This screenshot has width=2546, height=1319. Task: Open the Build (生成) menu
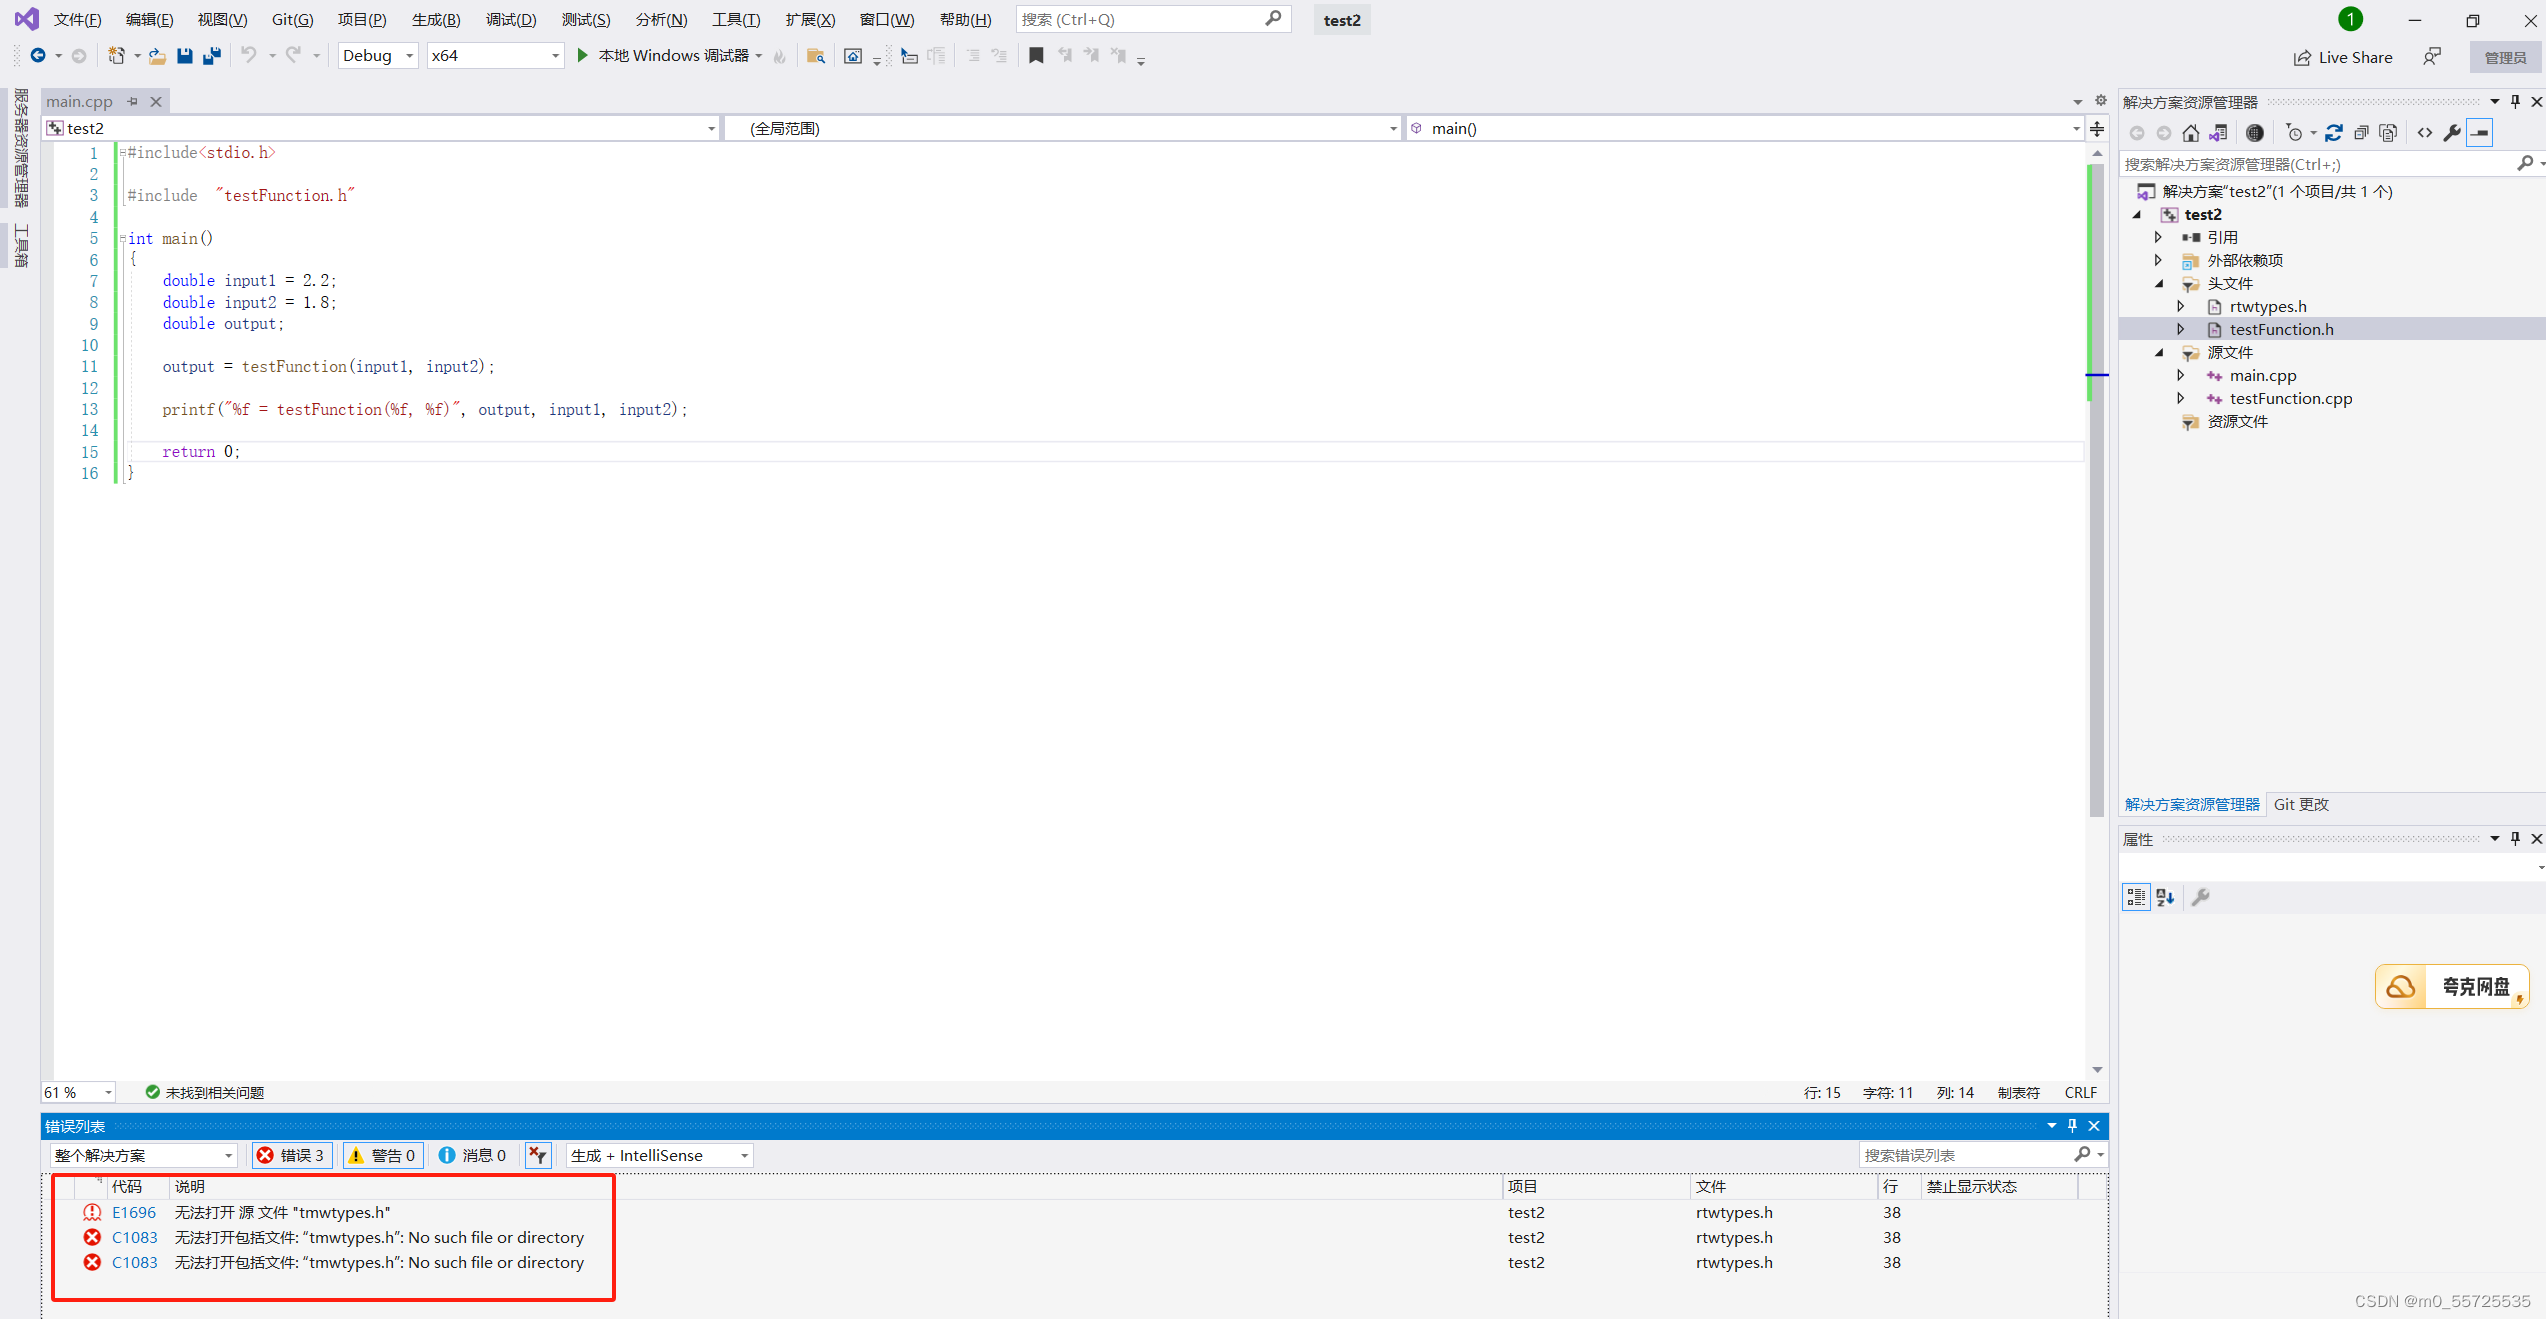tap(435, 20)
